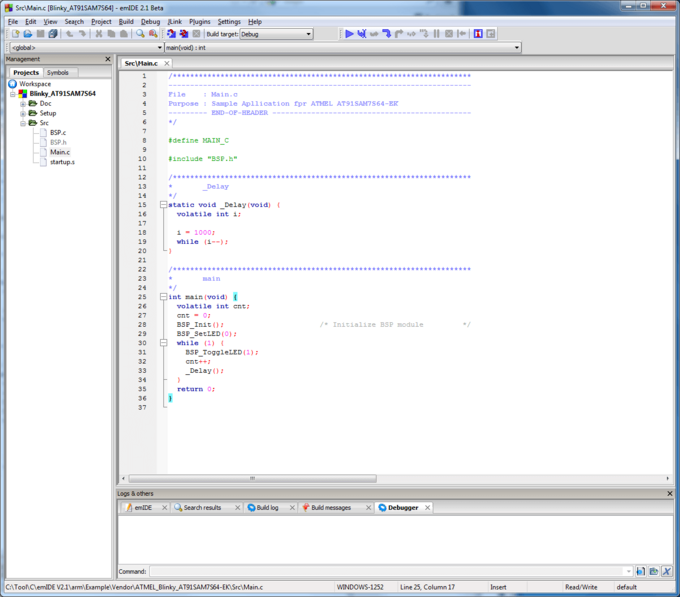The width and height of the screenshot is (680, 597).
Task: Click the Find magnifier toolbar icon
Action: pos(141,34)
